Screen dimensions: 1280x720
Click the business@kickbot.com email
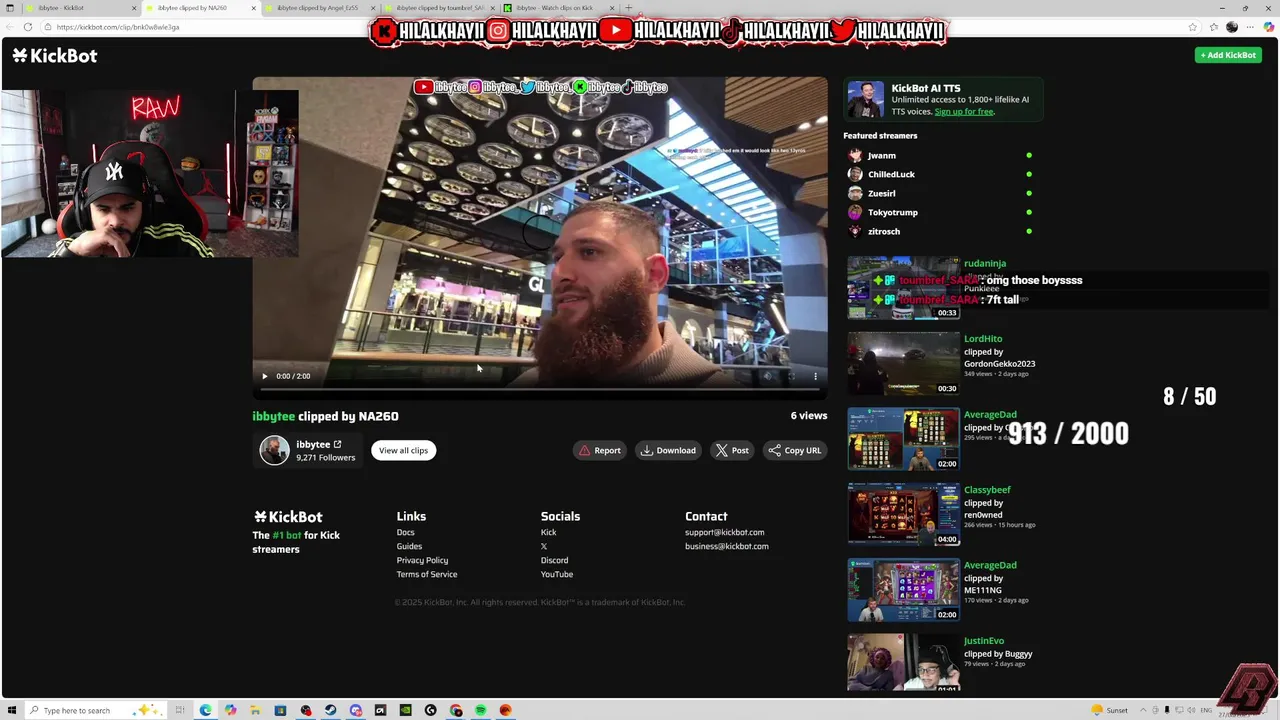(727, 546)
